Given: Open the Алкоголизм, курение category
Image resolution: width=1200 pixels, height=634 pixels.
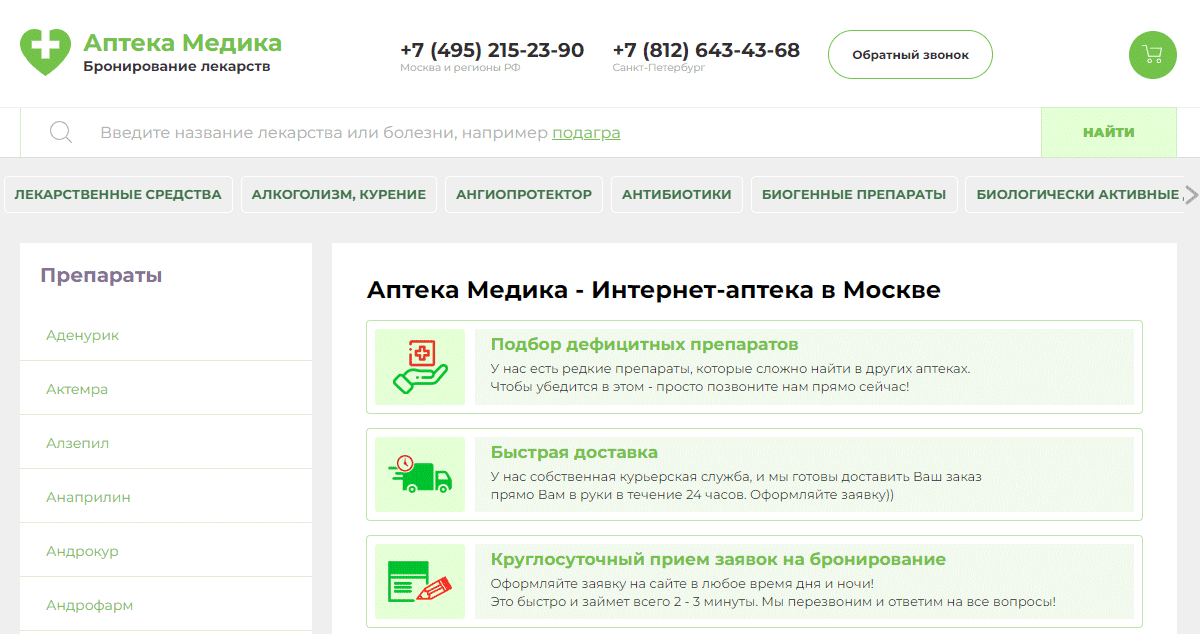Looking at the screenshot, I should pos(339,195).
